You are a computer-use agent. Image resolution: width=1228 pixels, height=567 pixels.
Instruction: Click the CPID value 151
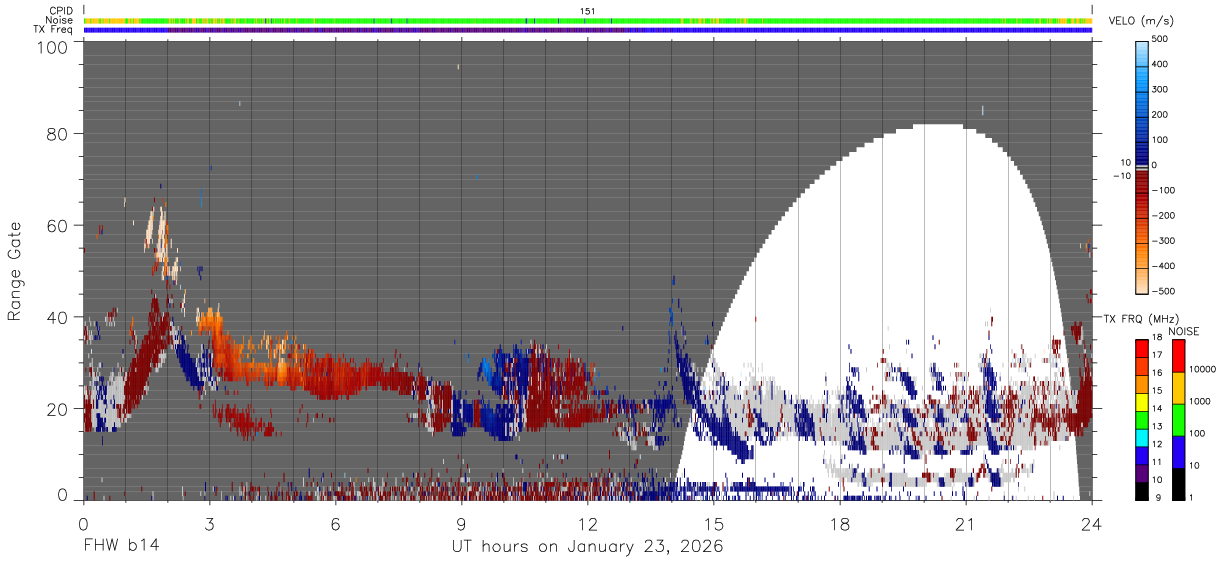coord(588,11)
